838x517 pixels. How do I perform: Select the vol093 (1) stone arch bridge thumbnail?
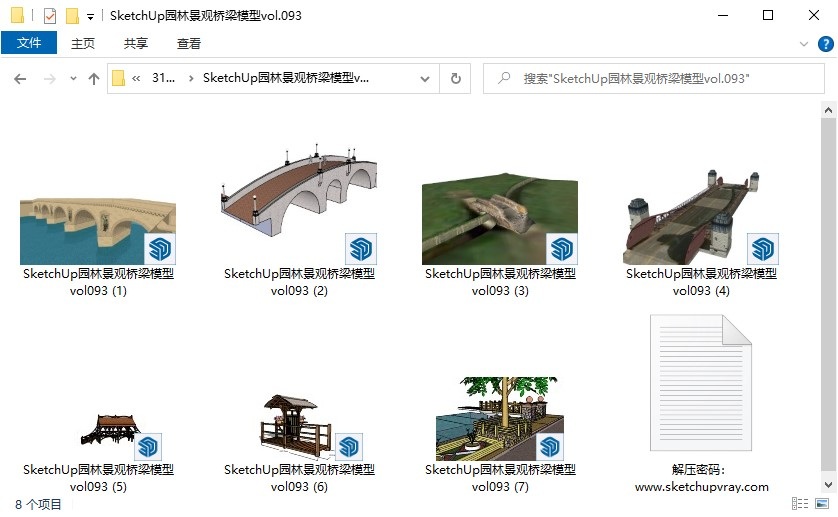click(98, 231)
